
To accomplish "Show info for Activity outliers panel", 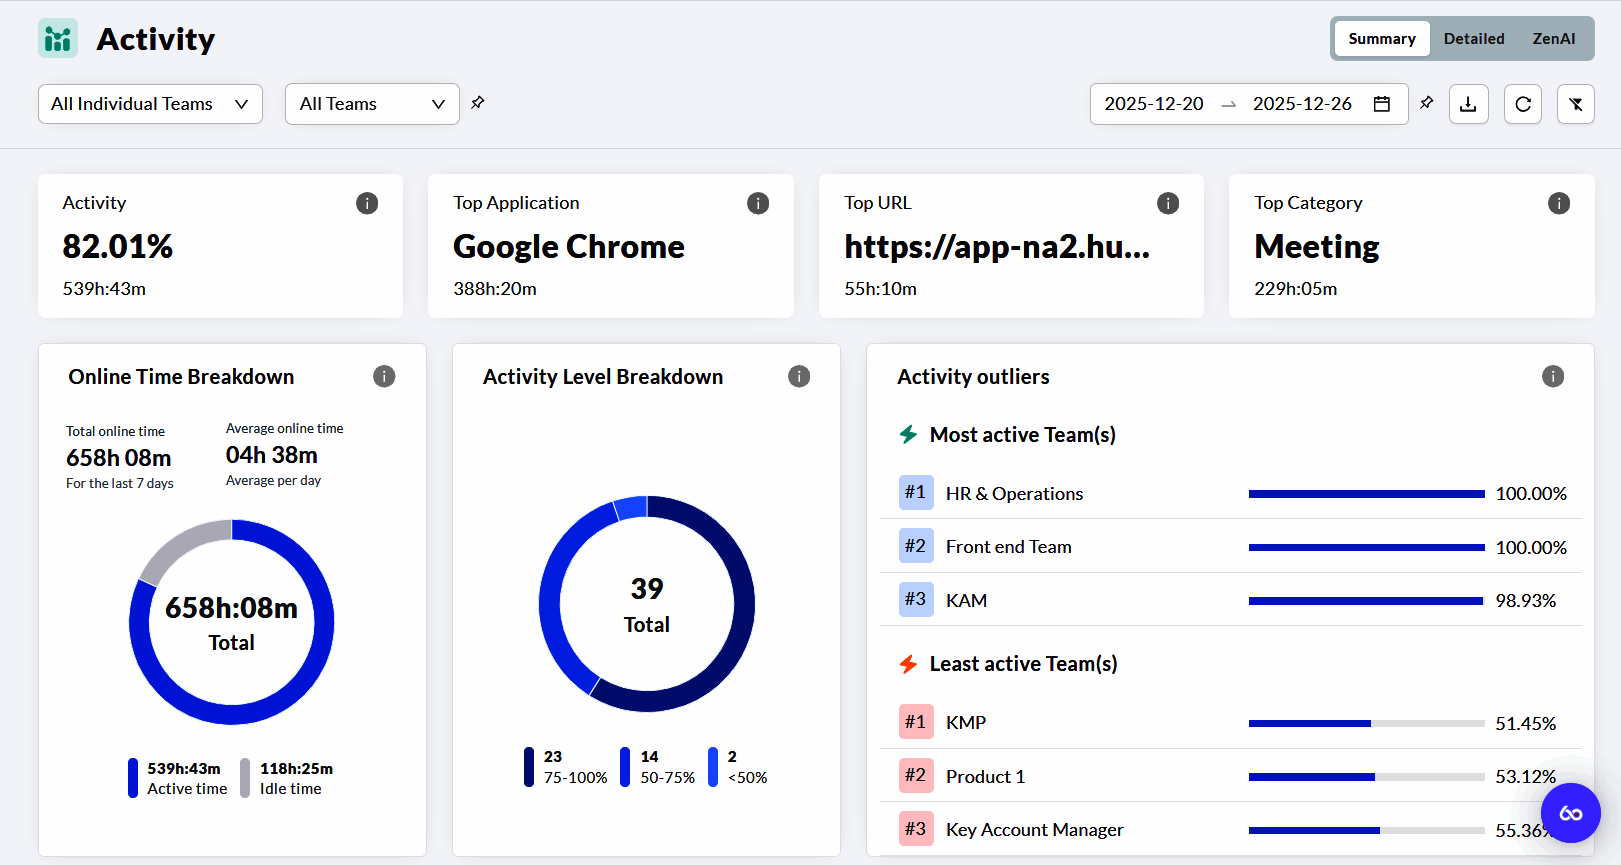I will 1553,376.
